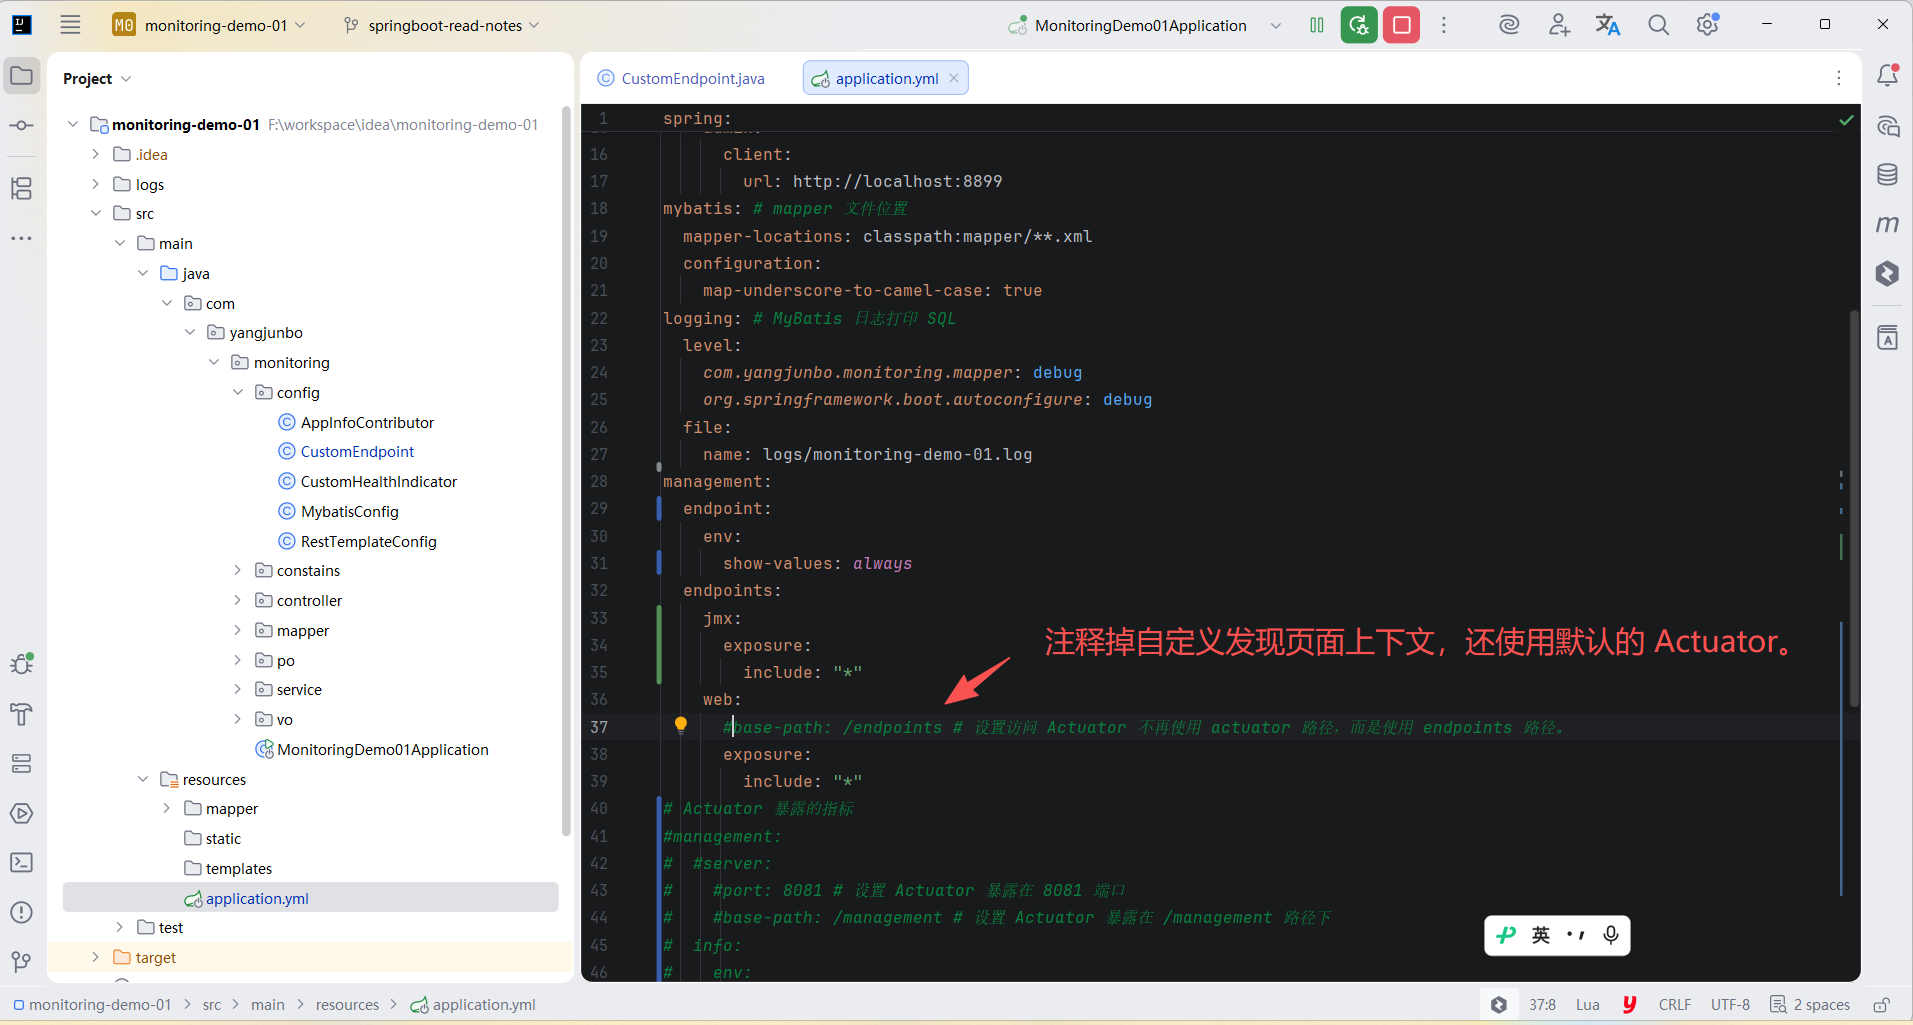The image size is (1913, 1025).
Task: Expand the target folder
Action: (x=96, y=957)
